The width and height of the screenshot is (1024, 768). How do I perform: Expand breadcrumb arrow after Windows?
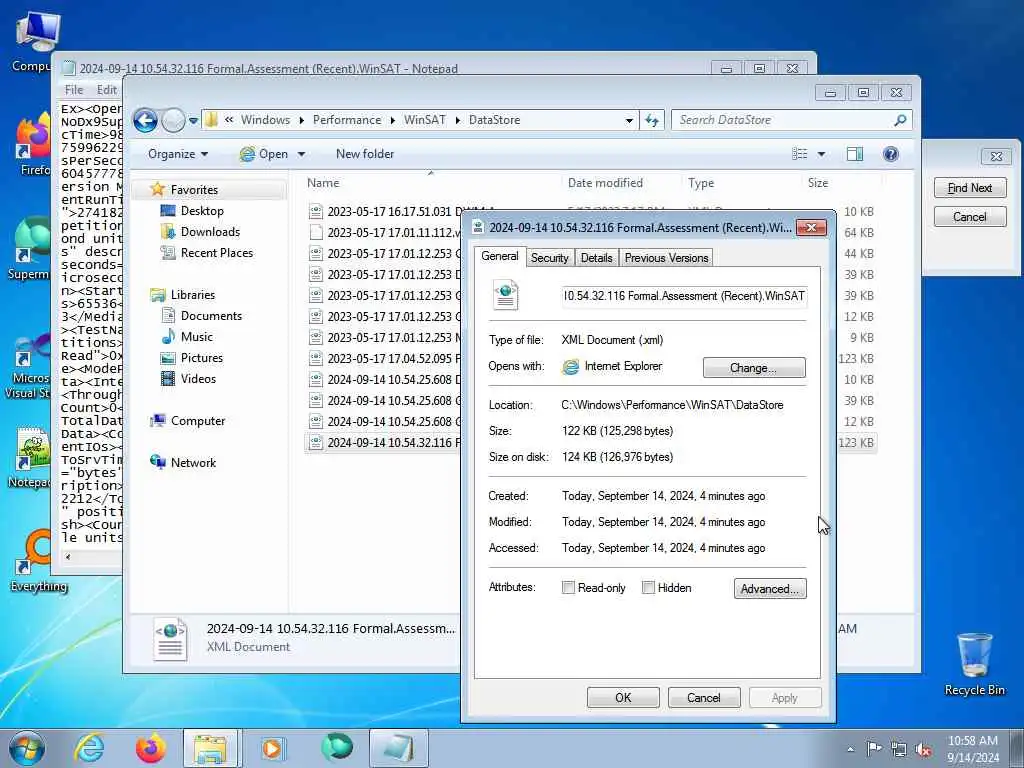[x=302, y=120]
